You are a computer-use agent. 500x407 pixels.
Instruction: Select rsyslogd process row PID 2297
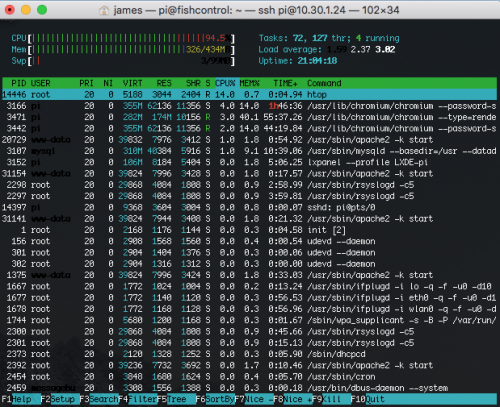[x=249, y=196]
